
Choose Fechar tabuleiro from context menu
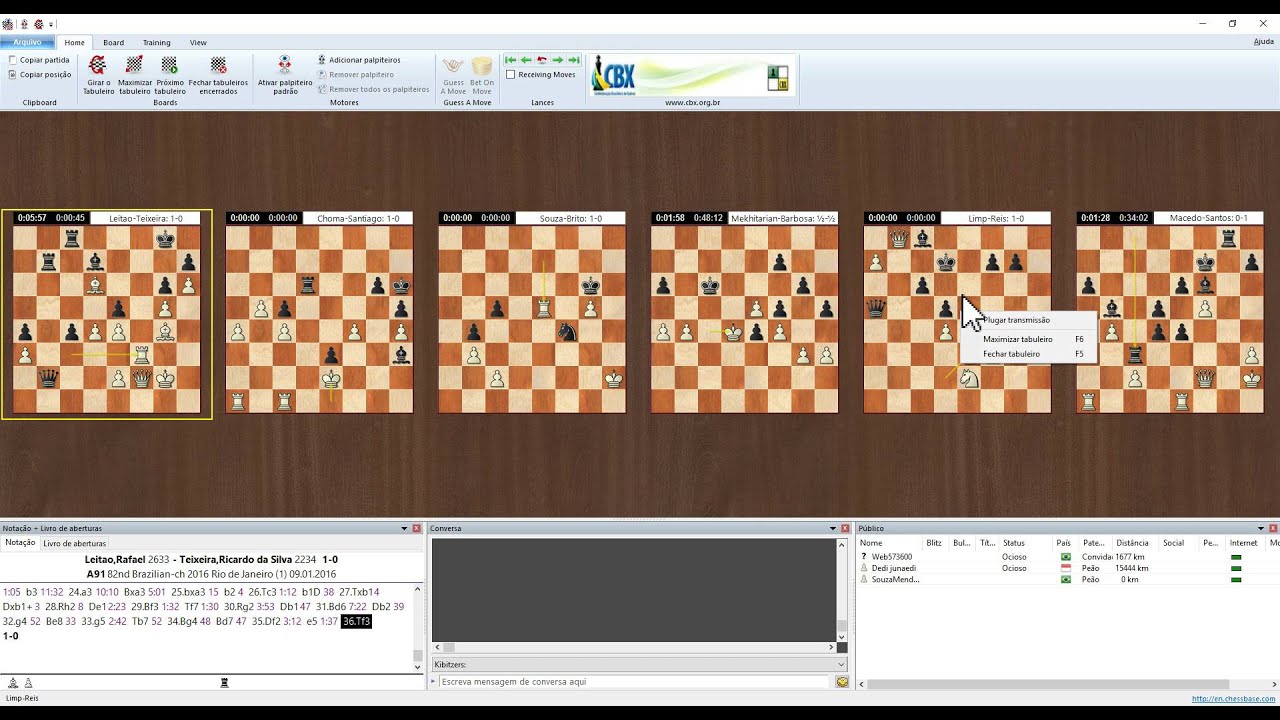(1028, 354)
